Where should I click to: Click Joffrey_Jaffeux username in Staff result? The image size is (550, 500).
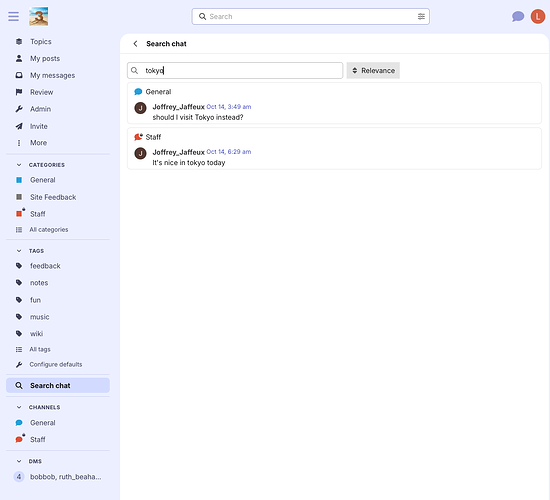tap(179, 152)
